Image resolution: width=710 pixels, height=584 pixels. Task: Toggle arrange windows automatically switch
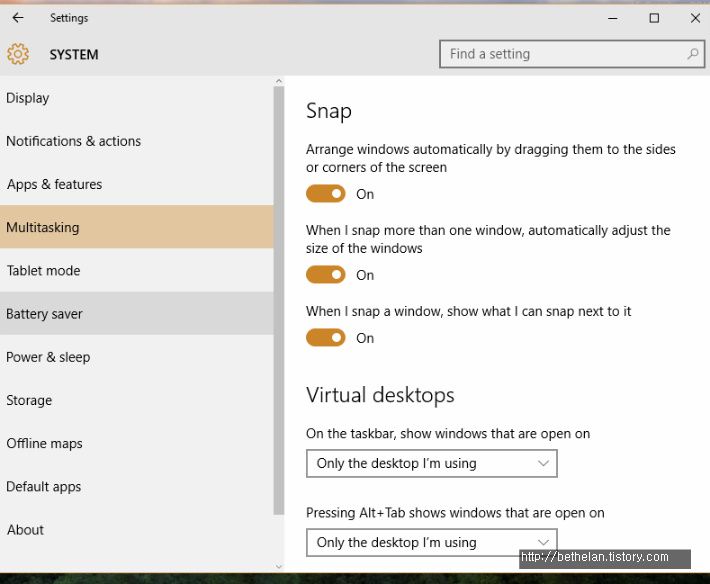pyautogui.click(x=326, y=194)
